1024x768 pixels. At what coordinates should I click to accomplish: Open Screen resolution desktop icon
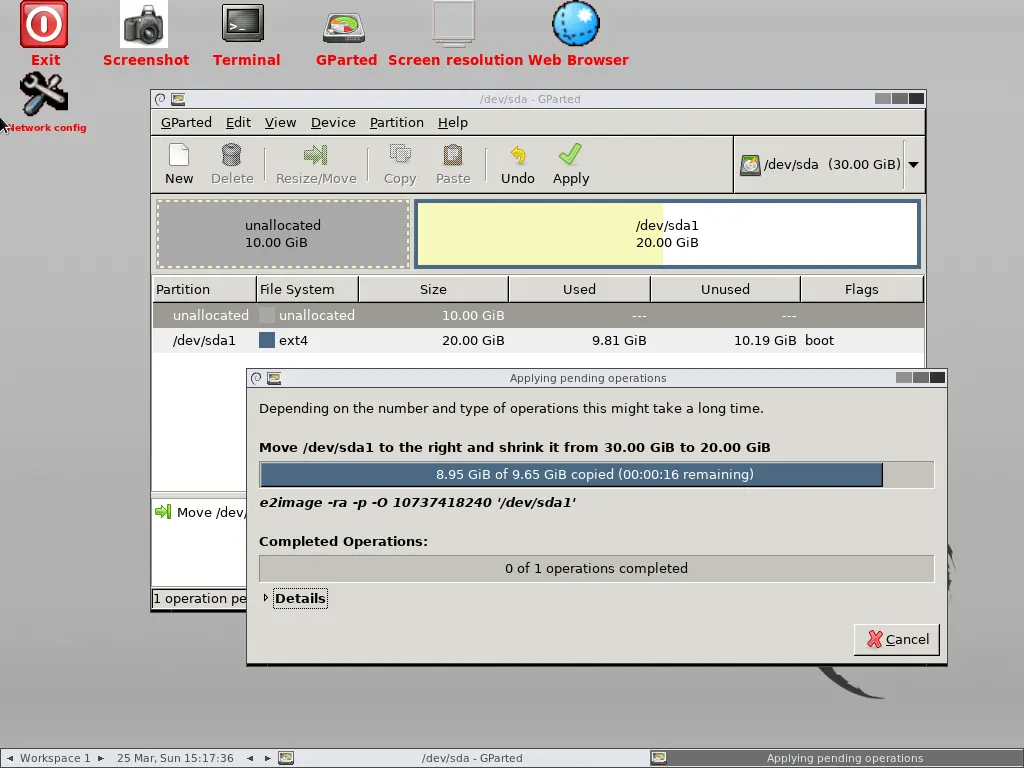point(453,24)
